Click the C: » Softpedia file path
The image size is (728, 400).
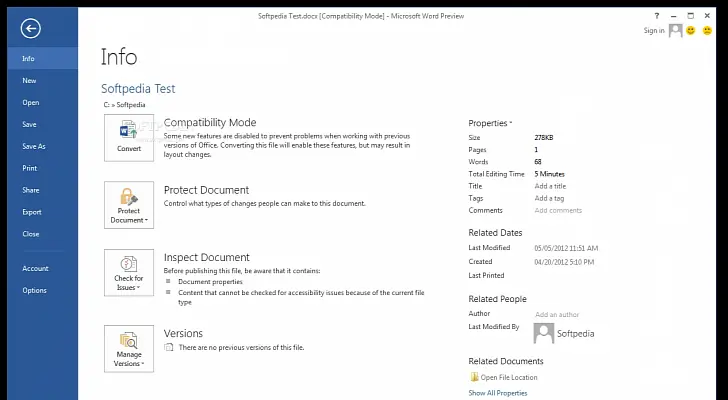point(124,105)
